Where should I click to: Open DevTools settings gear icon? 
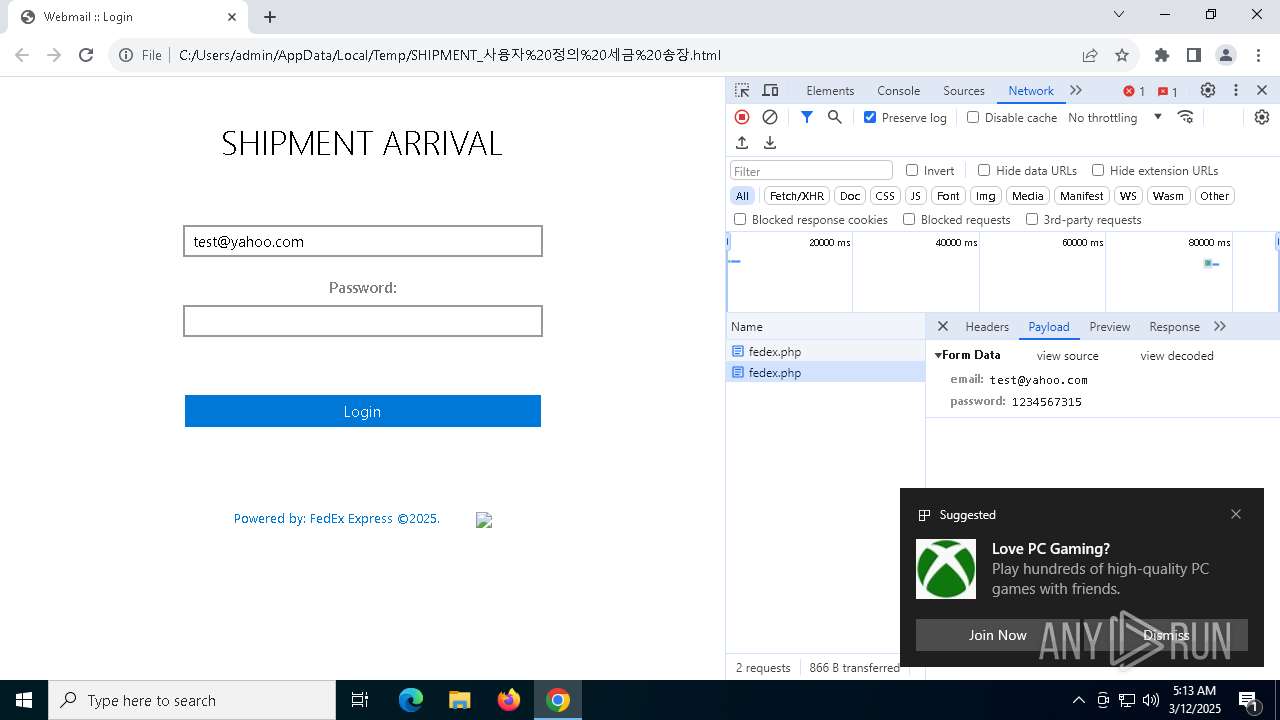(1208, 90)
